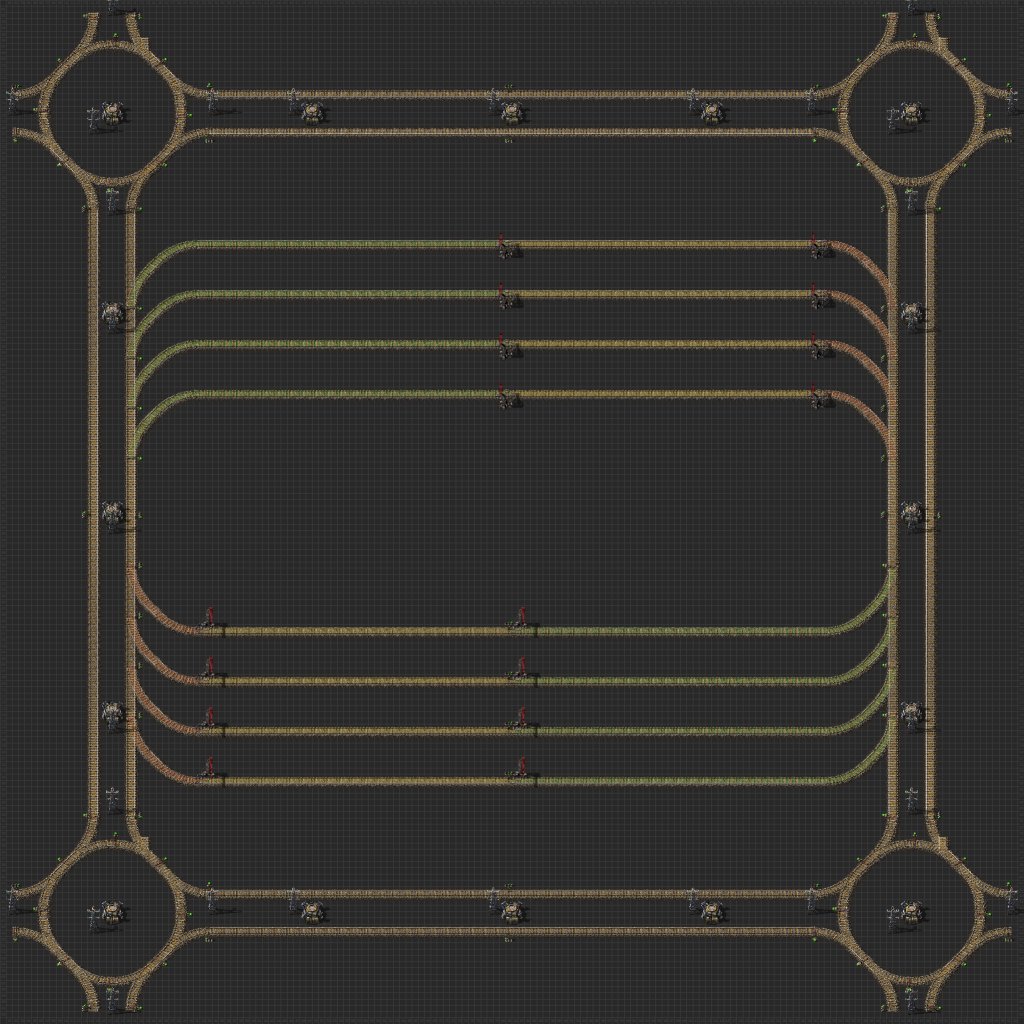Click the middle train stop on the fourth upper siding
This screenshot has height=1024, width=1024.
tap(507, 396)
